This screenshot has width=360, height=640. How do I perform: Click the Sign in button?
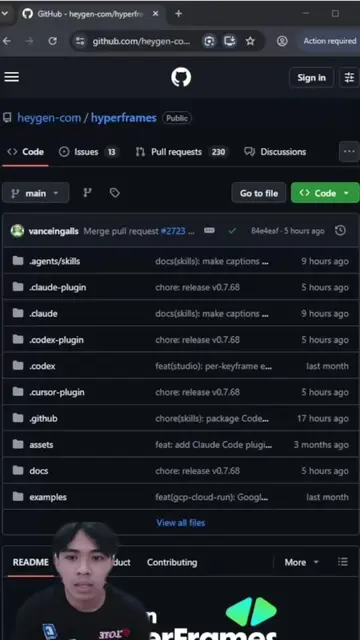311,78
